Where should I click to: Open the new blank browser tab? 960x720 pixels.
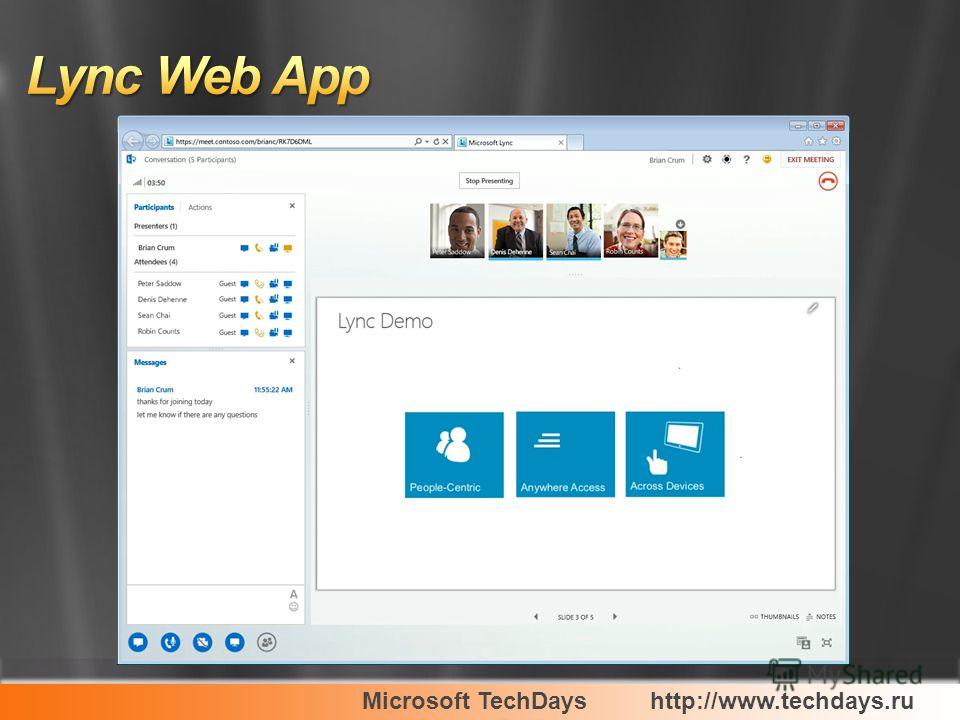(576, 142)
